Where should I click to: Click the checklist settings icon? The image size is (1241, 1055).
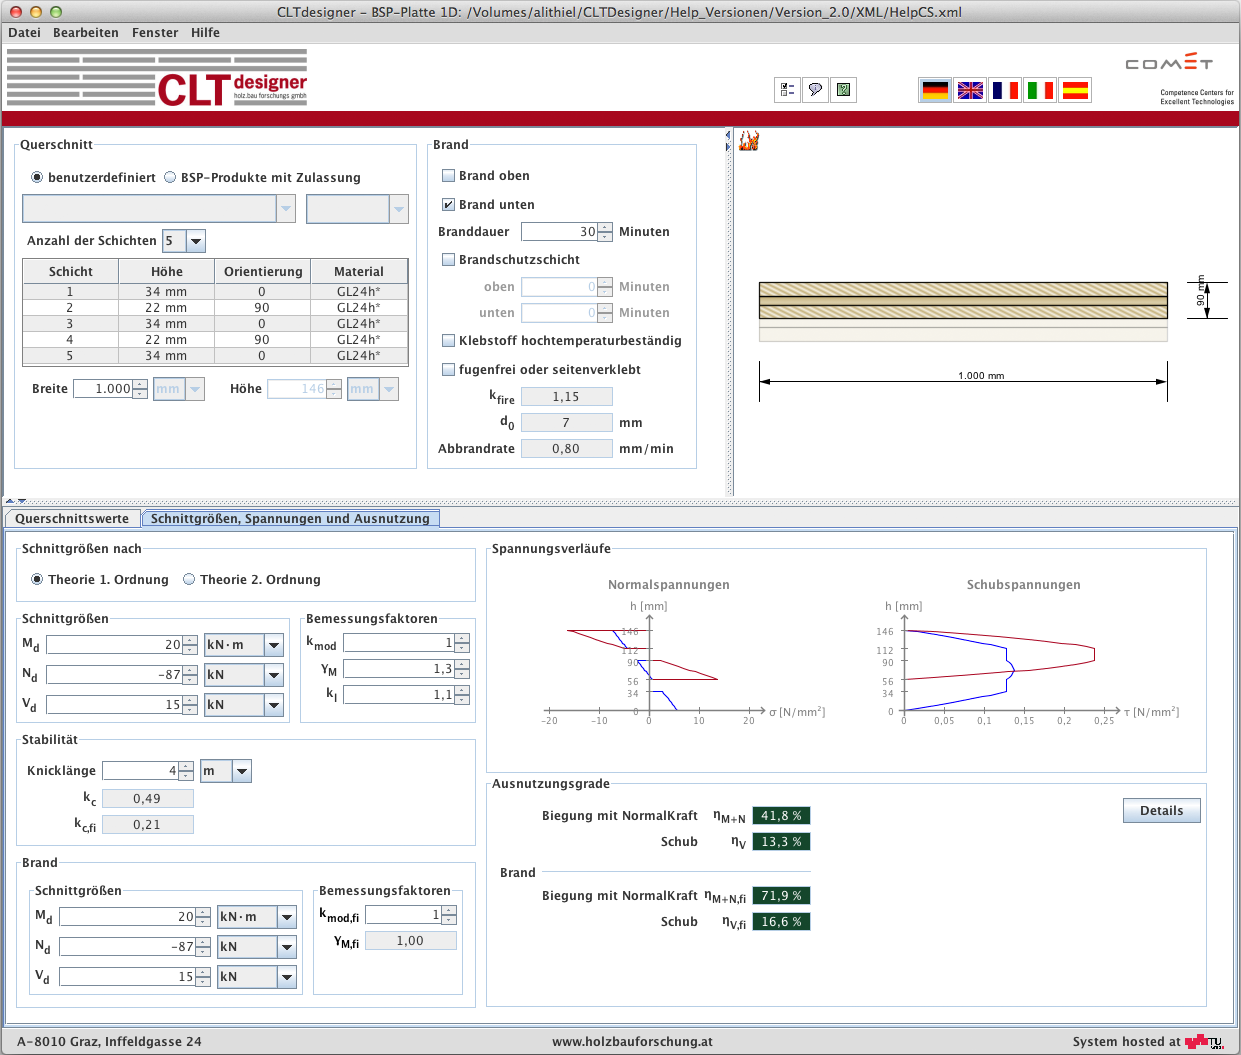pyautogui.click(x=787, y=90)
